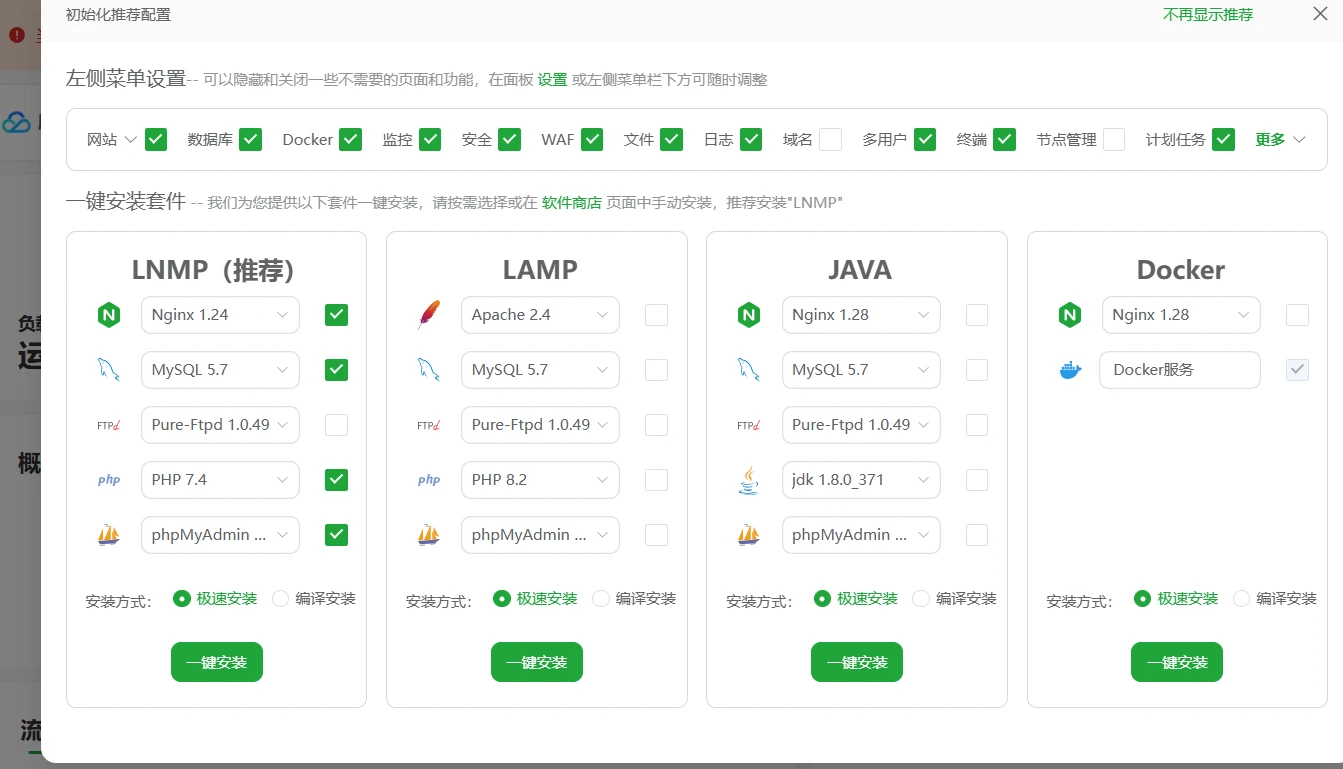The image size is (1343, 769).
Task: Click the MySQL dolphin icon in JAVA panel
Action: pyautogui.click(x=748, y=370)
